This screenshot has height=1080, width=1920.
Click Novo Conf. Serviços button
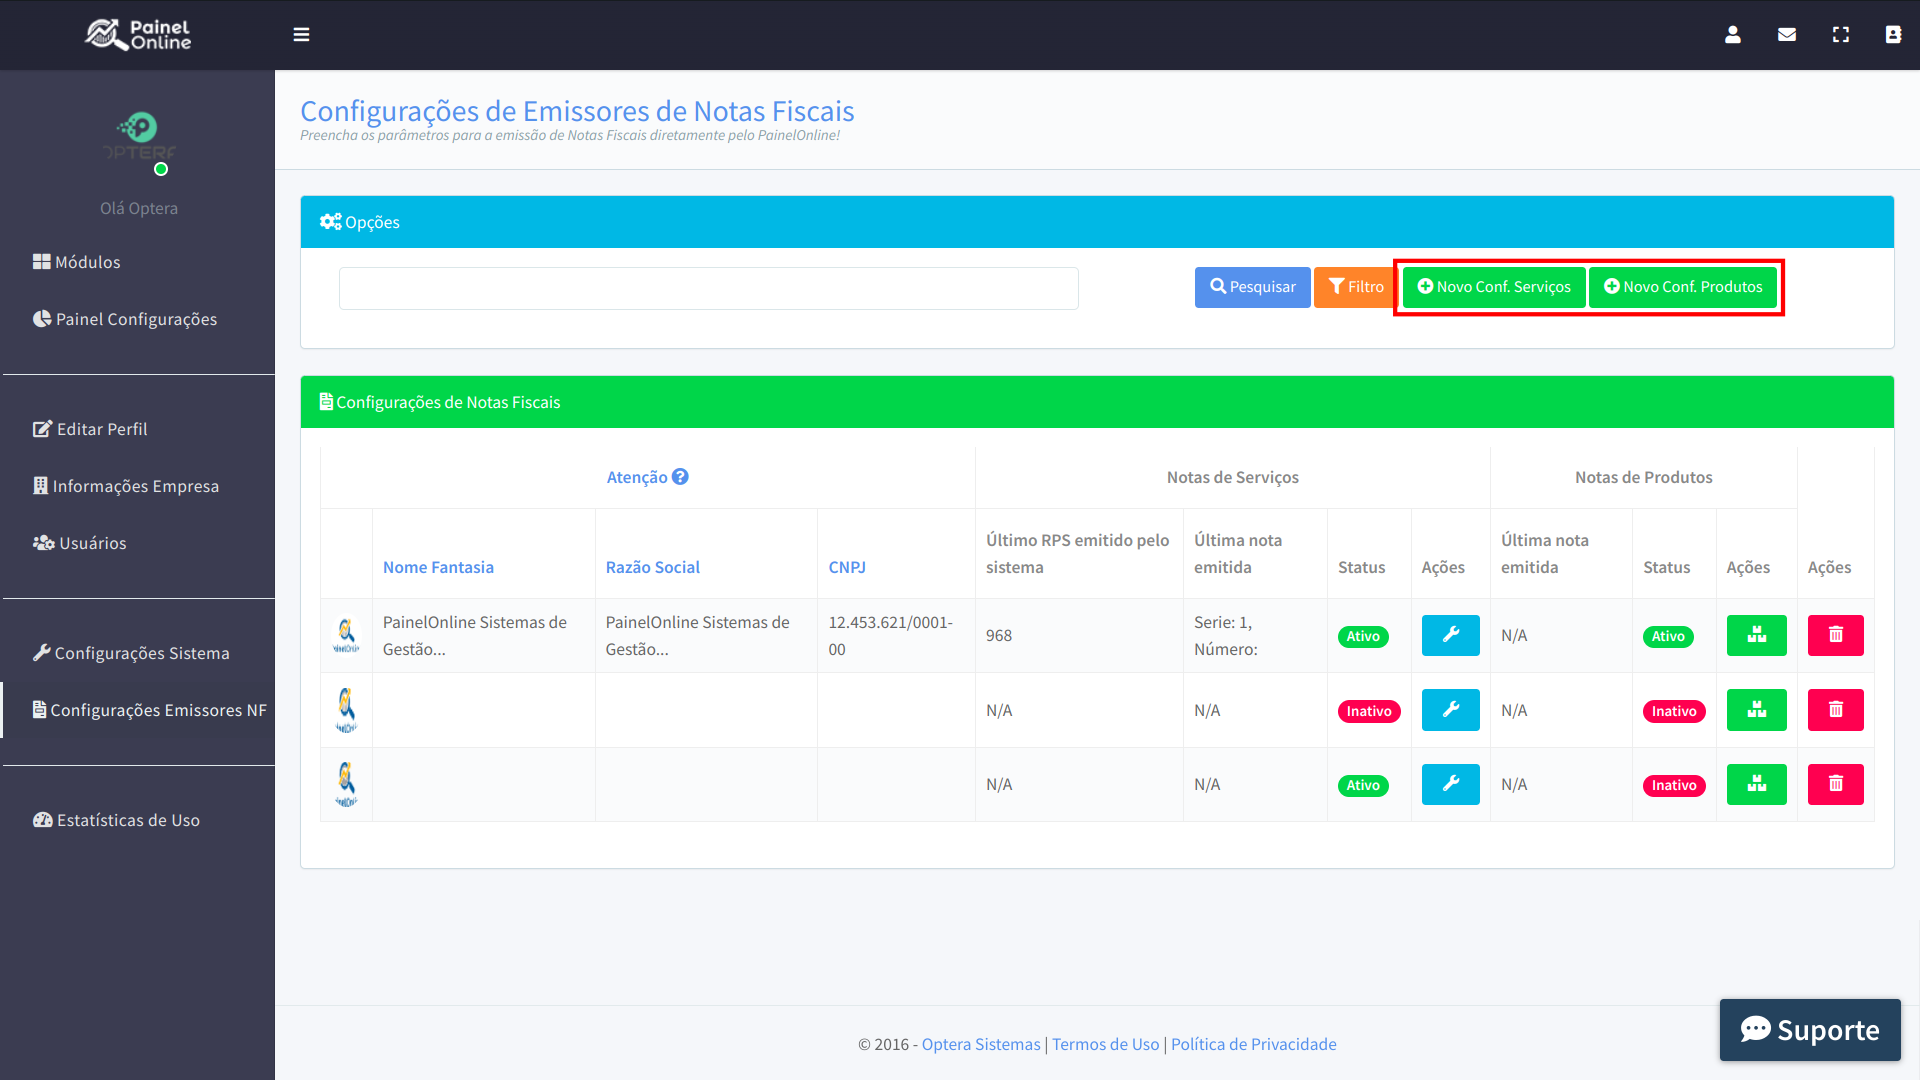[1494, 287]
